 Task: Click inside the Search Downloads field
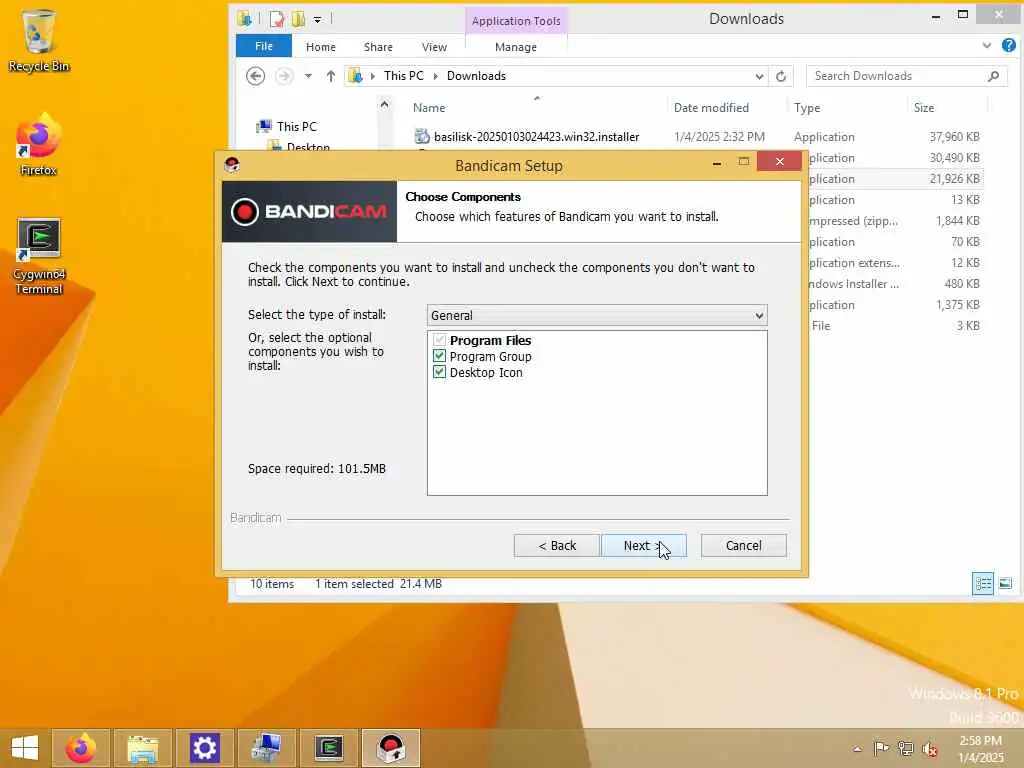click(x=897, y=76)
